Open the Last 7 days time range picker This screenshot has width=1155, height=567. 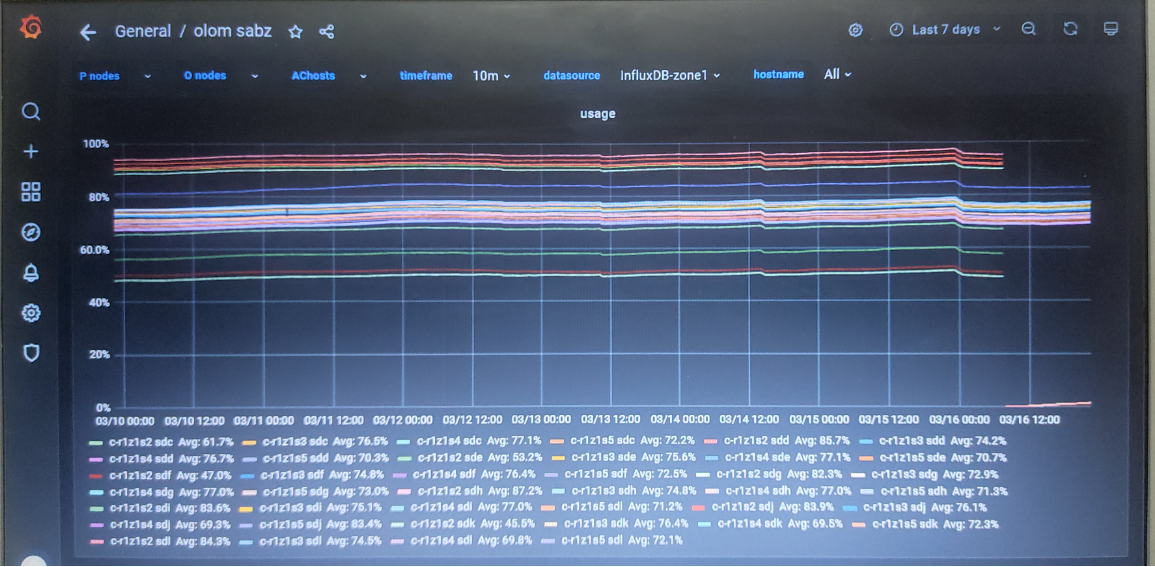[x=945, y=29]
